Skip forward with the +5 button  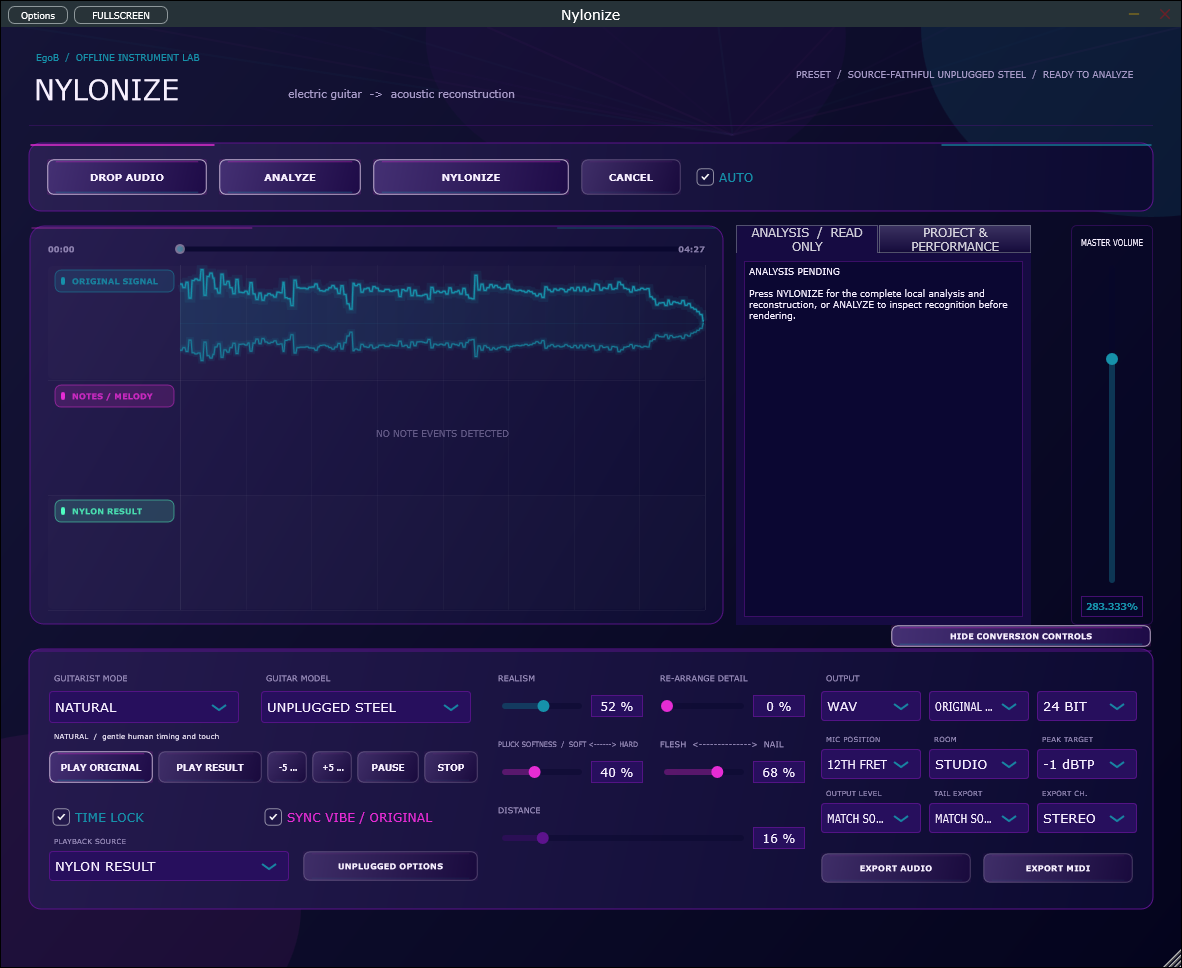[332, 767]
